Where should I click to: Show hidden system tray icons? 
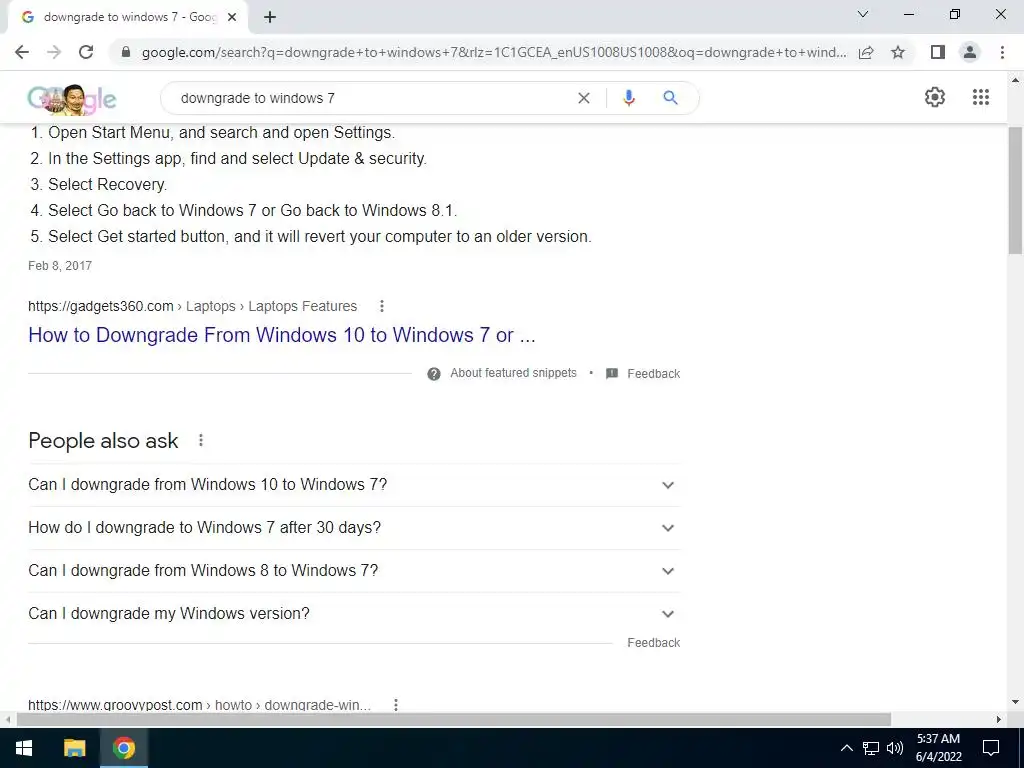(x=846, y=748)
